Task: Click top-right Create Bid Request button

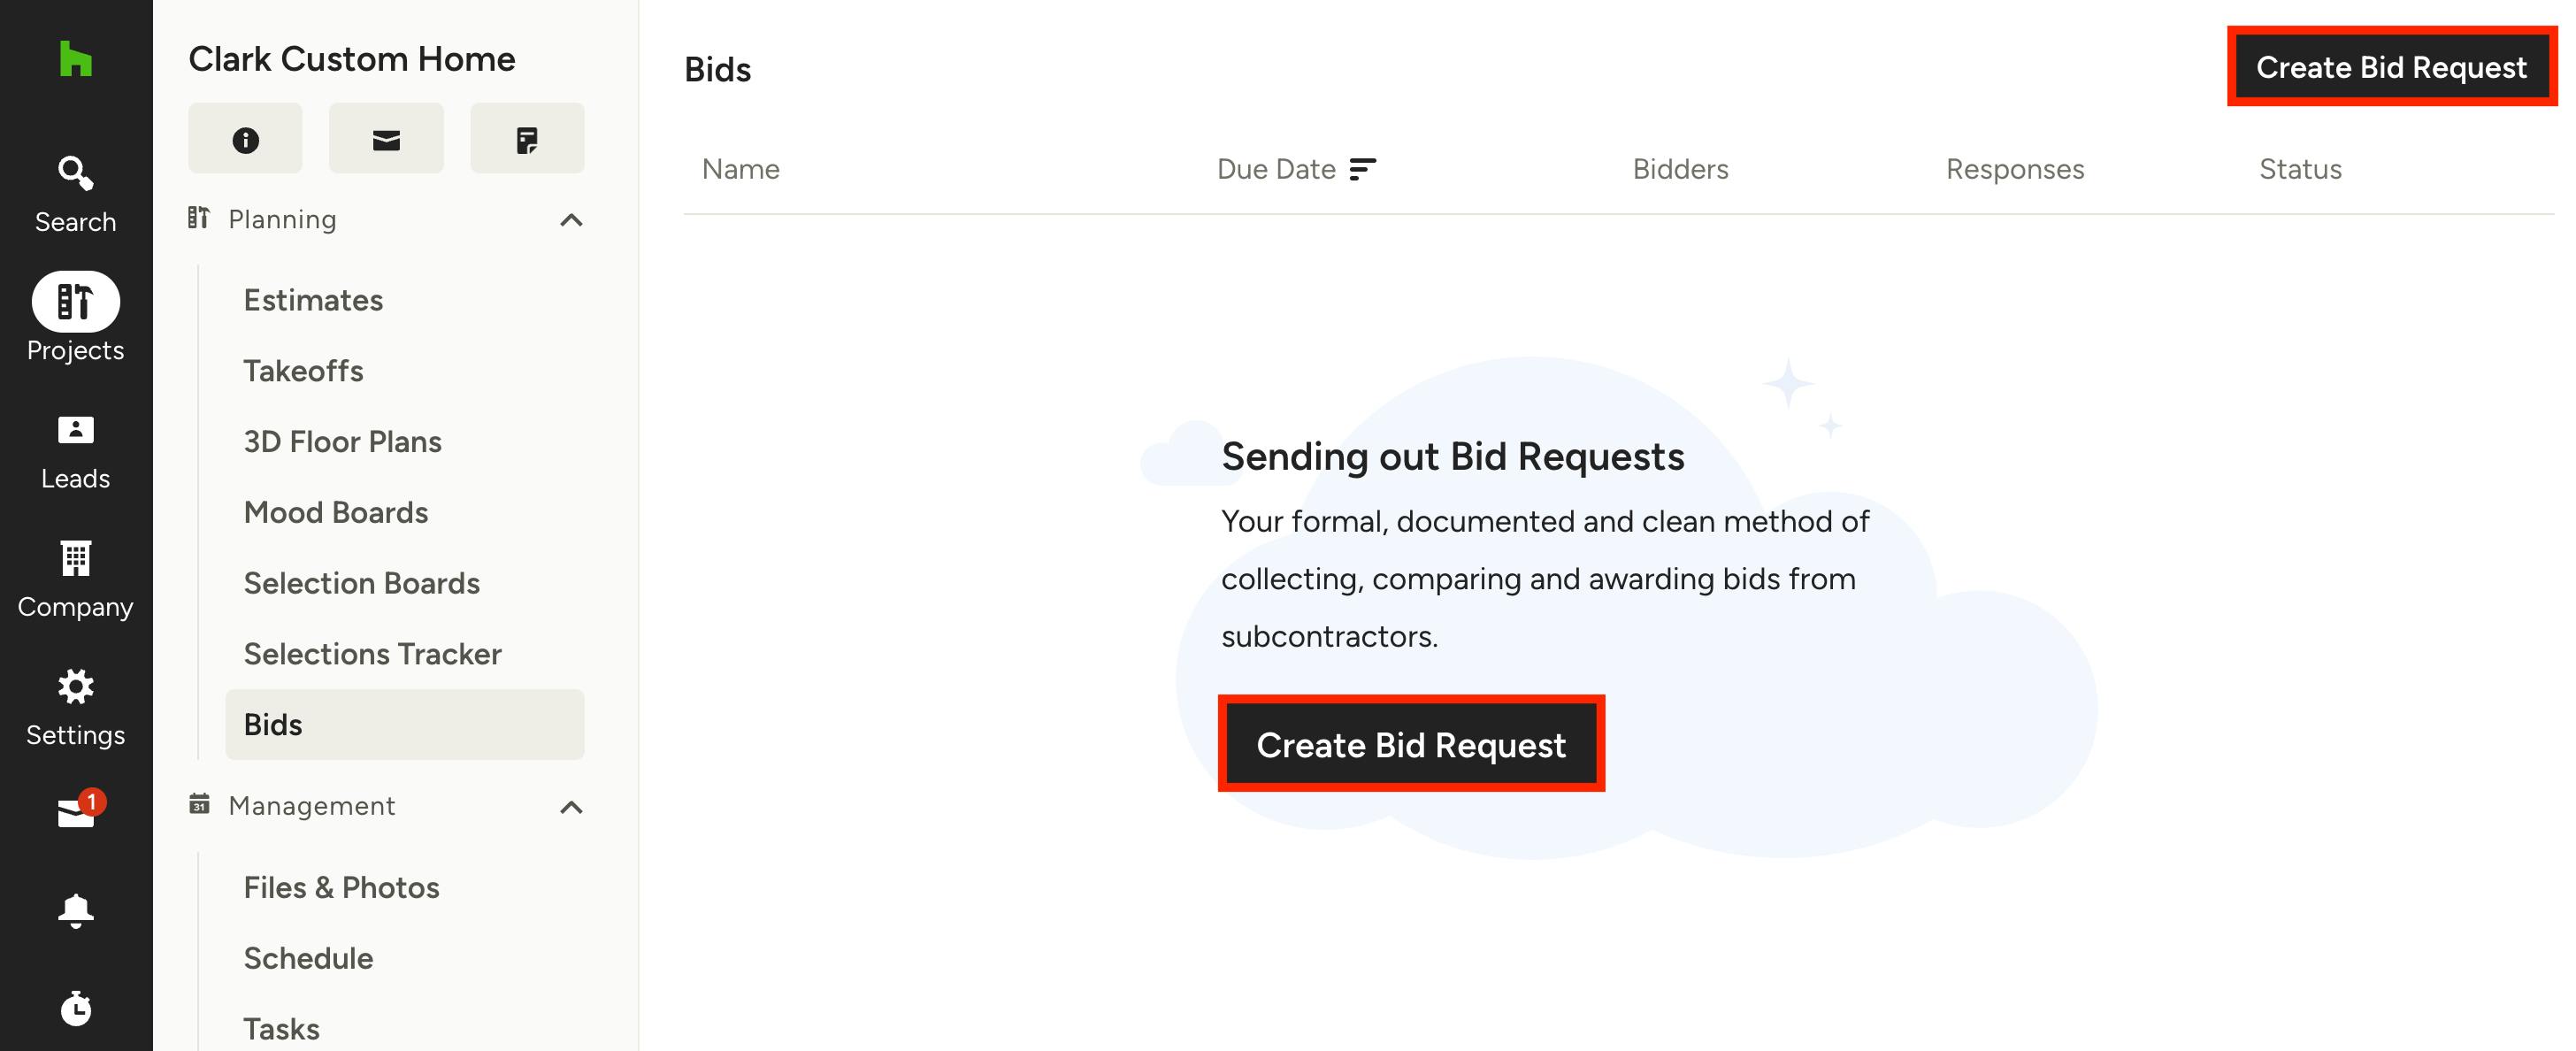Action: (2390, 67)
